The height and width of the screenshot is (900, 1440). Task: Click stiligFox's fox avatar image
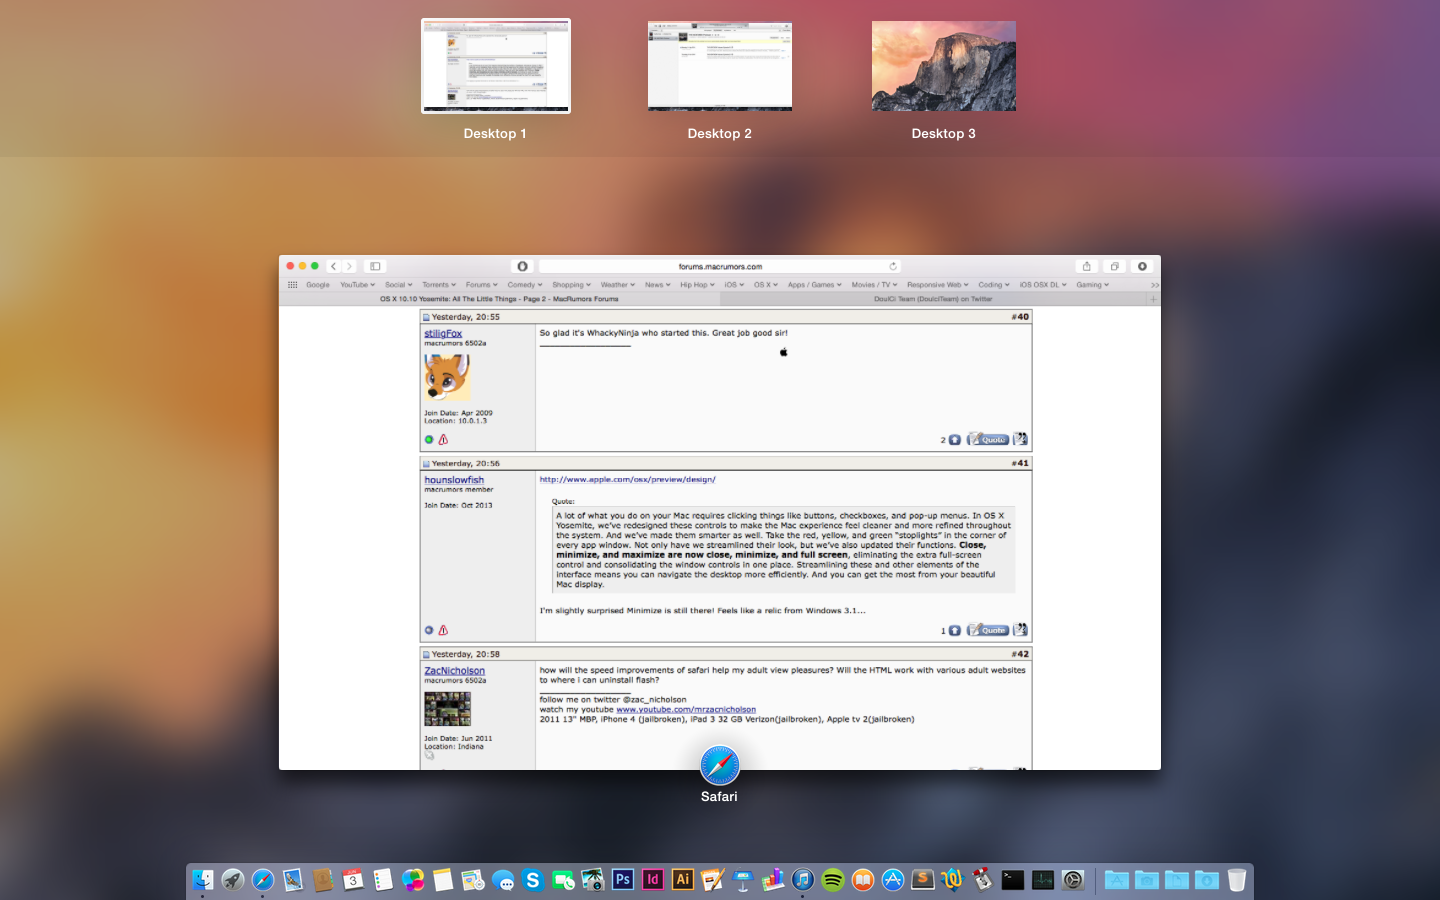(447, 377)
